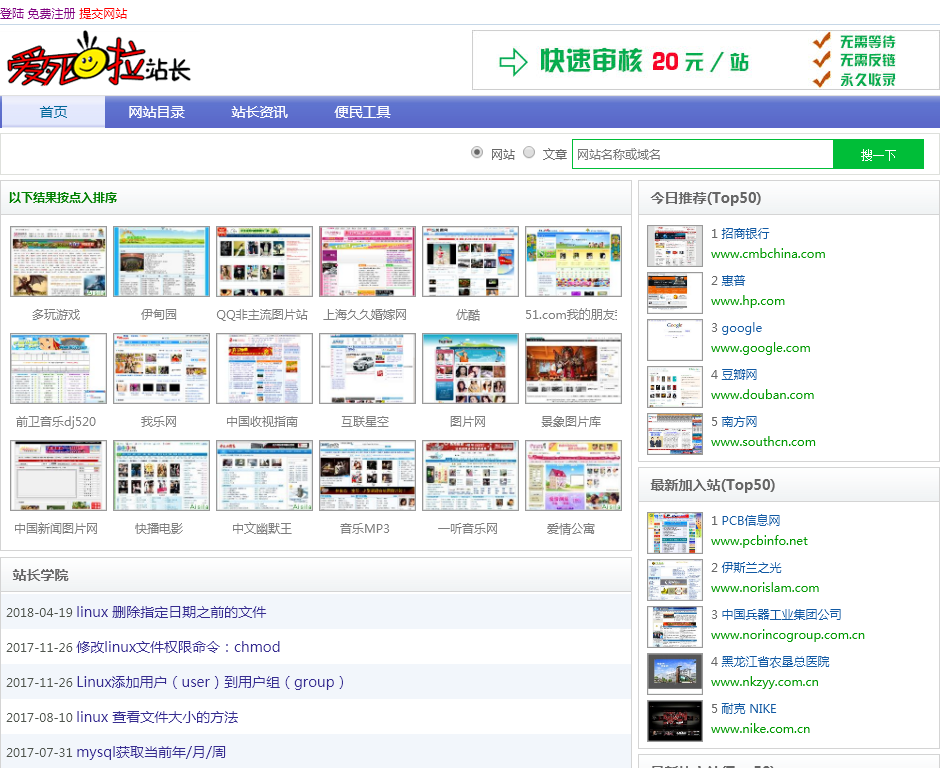The width and height of the screenshot is (940, 768).
Task: Click the 招商银行 small preview image
Action: [x=675, y=246]
